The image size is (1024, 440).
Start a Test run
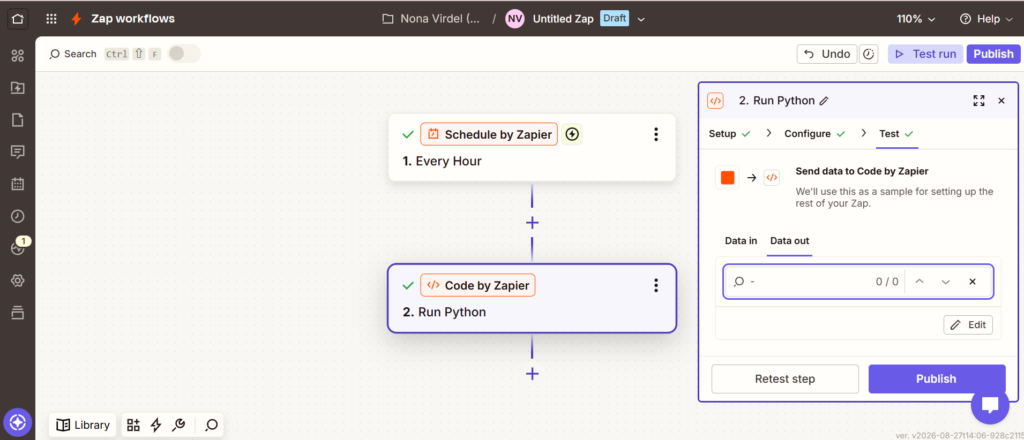click(926, 54)
